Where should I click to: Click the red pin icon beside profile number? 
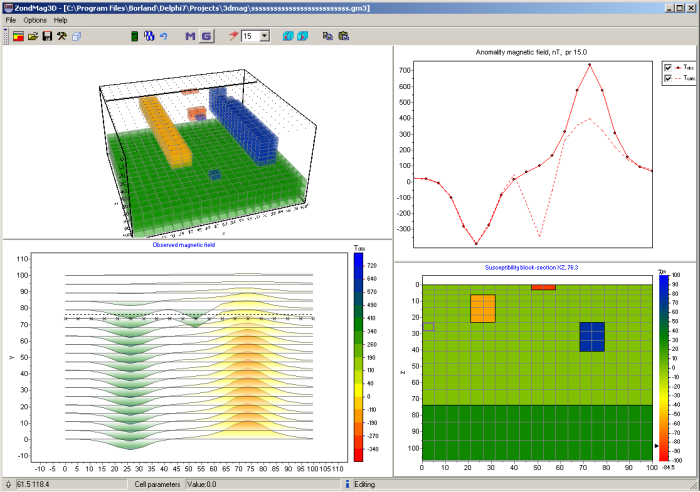[232, 36]
